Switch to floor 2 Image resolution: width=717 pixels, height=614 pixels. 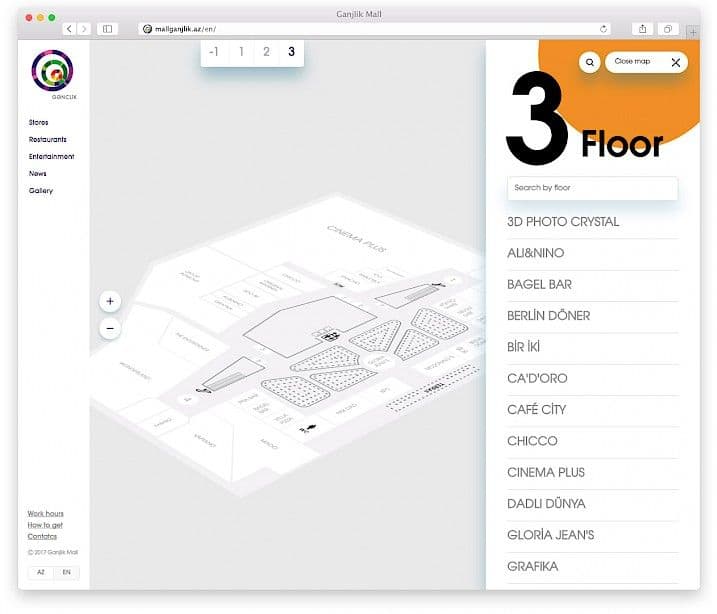266,52
